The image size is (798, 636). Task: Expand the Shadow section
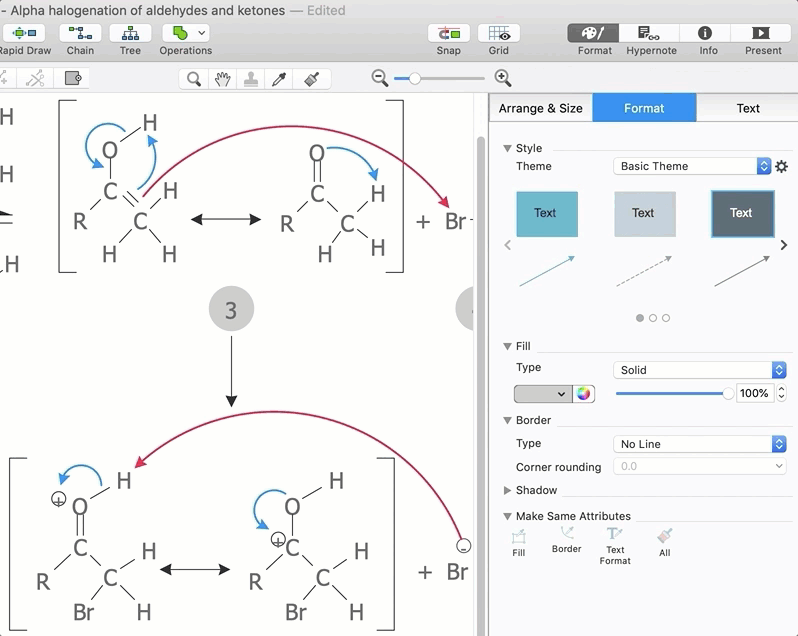coord(507,490)
